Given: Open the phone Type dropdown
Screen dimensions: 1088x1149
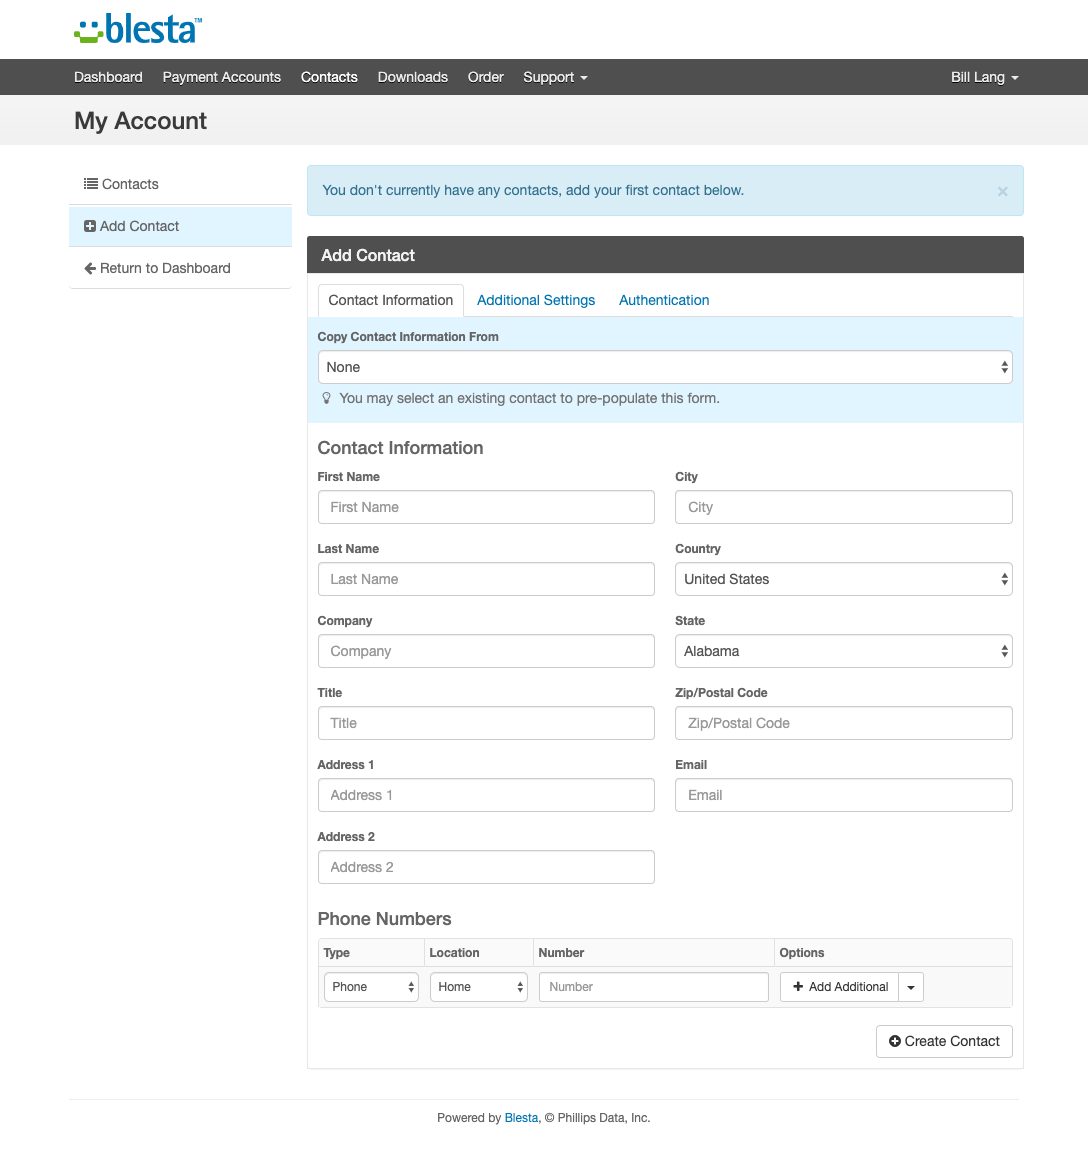Looking at the screenshot, I should click(x=371, y=986).
